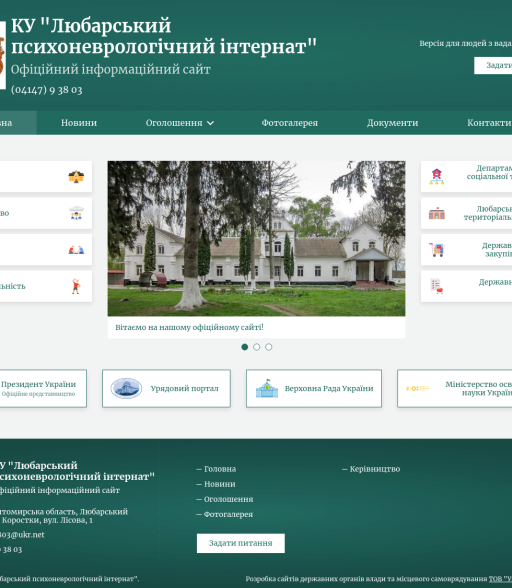This screenshot has height=588, width=512.
Task: Select the first slider dot
Action: (x=245, y=347)
